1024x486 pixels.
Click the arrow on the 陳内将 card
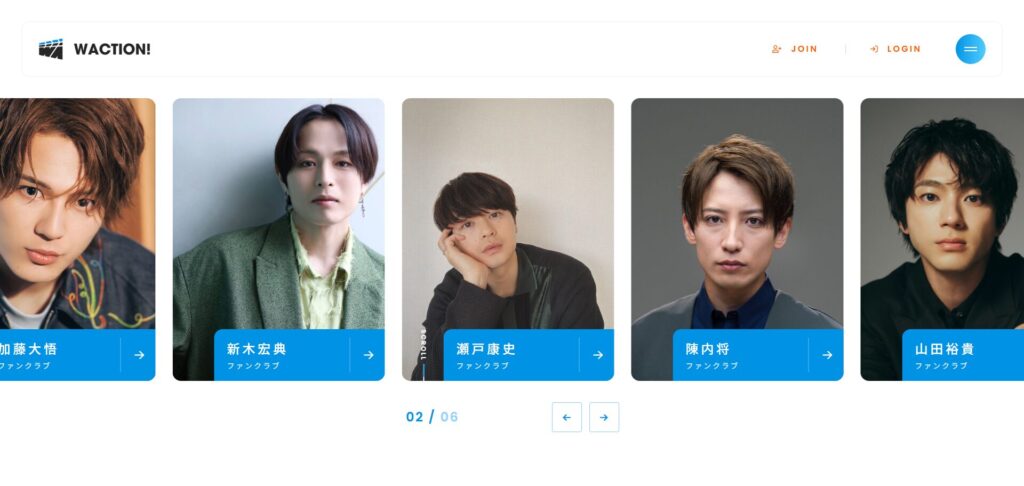827,355
